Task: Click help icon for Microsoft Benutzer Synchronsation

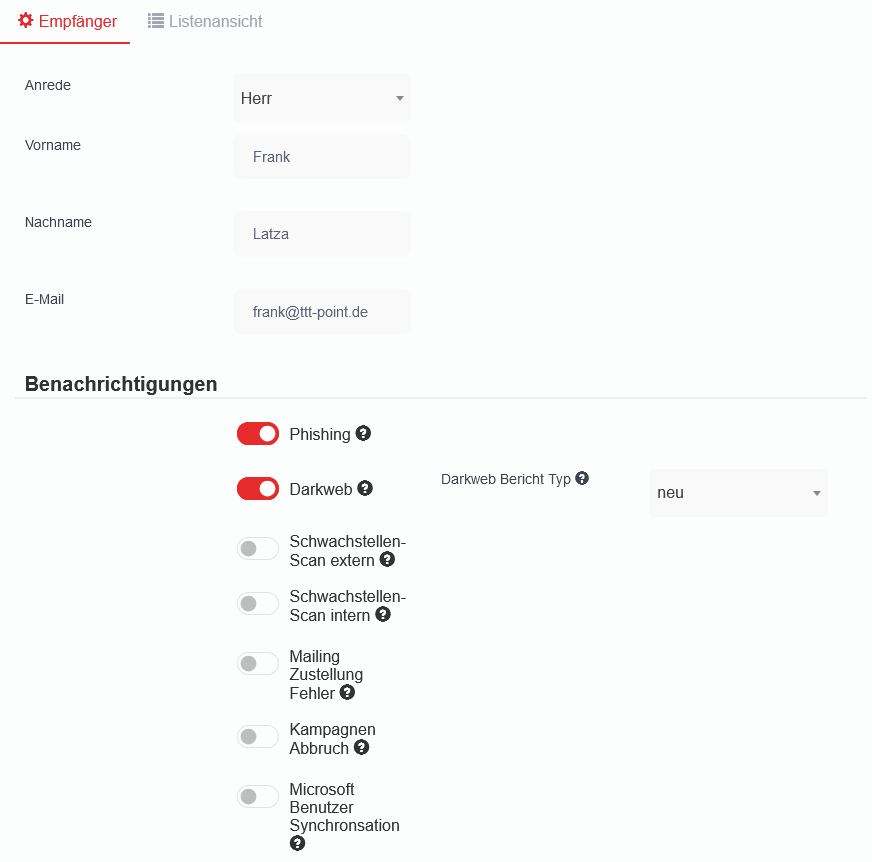Action: pos(297,843)
